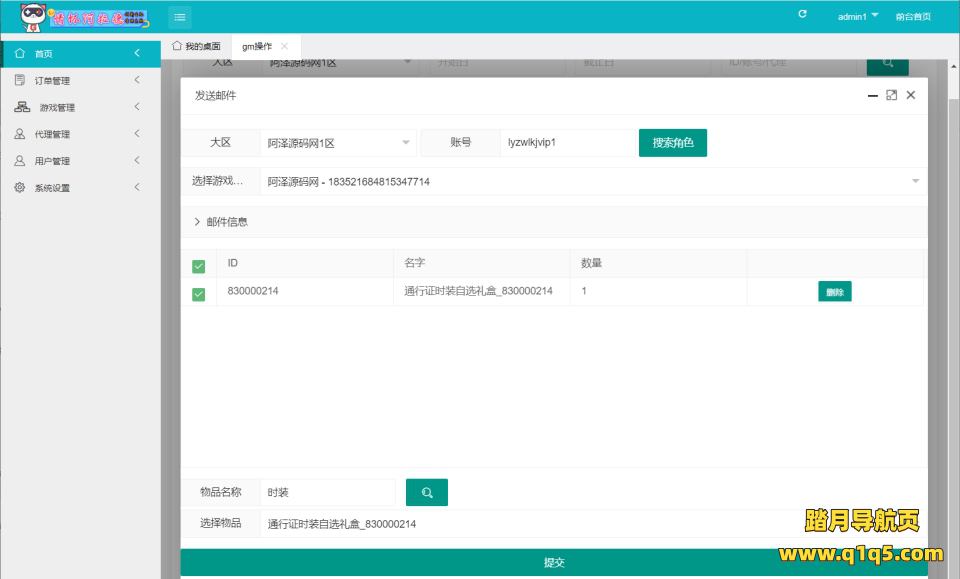This screenshot has height=579, width=960.
Task: Uncheck the row checkbox for 830000214
Action: click(x=198, y=294)
